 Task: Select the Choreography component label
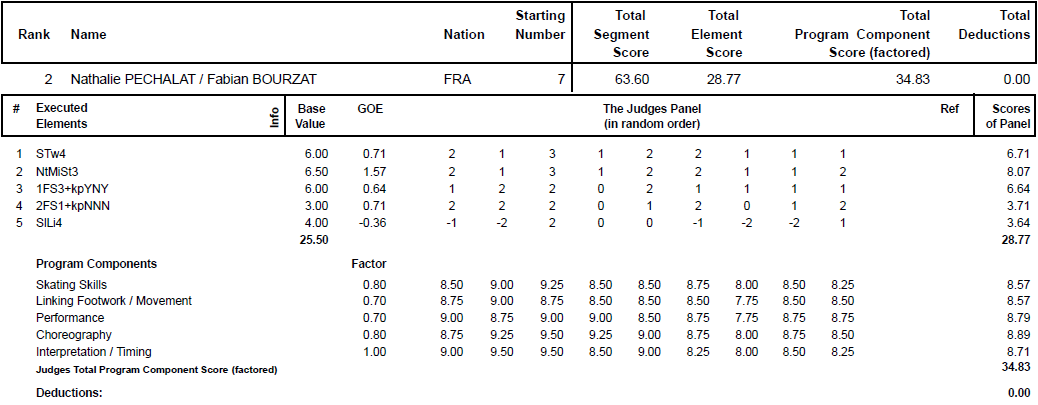pyautogui.click(x=73, y=335)
